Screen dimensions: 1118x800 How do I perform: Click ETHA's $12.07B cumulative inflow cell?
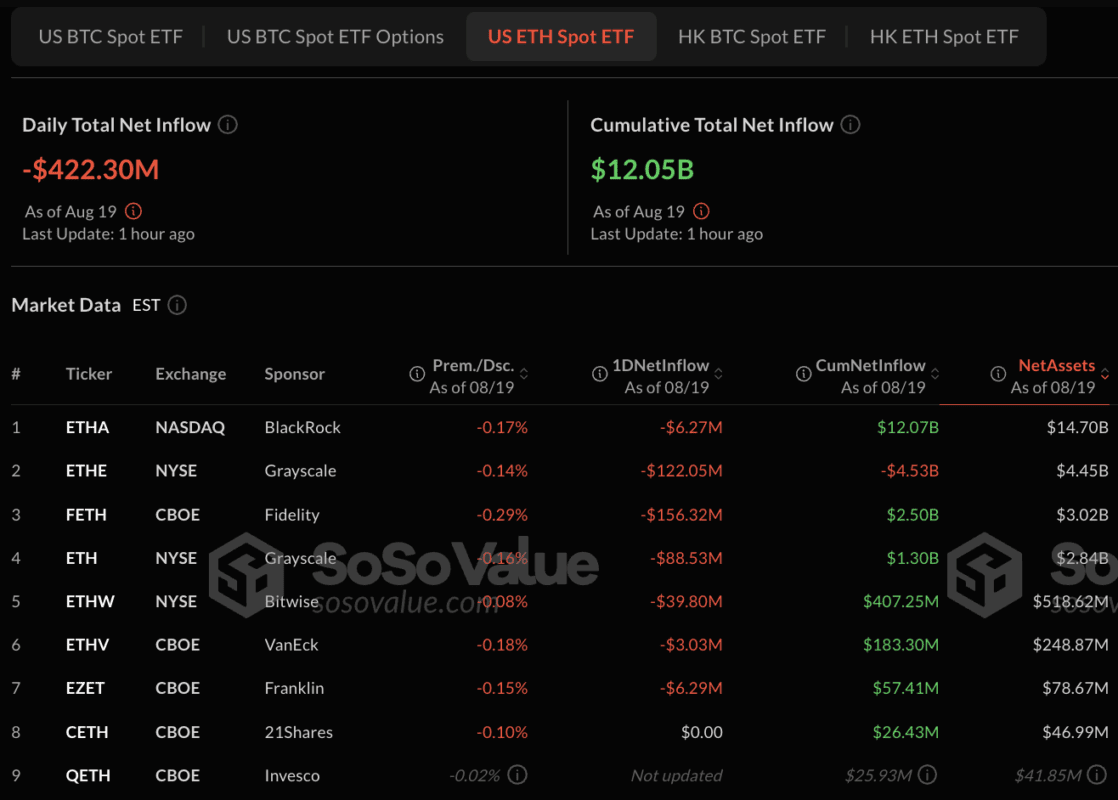(908, 427)
